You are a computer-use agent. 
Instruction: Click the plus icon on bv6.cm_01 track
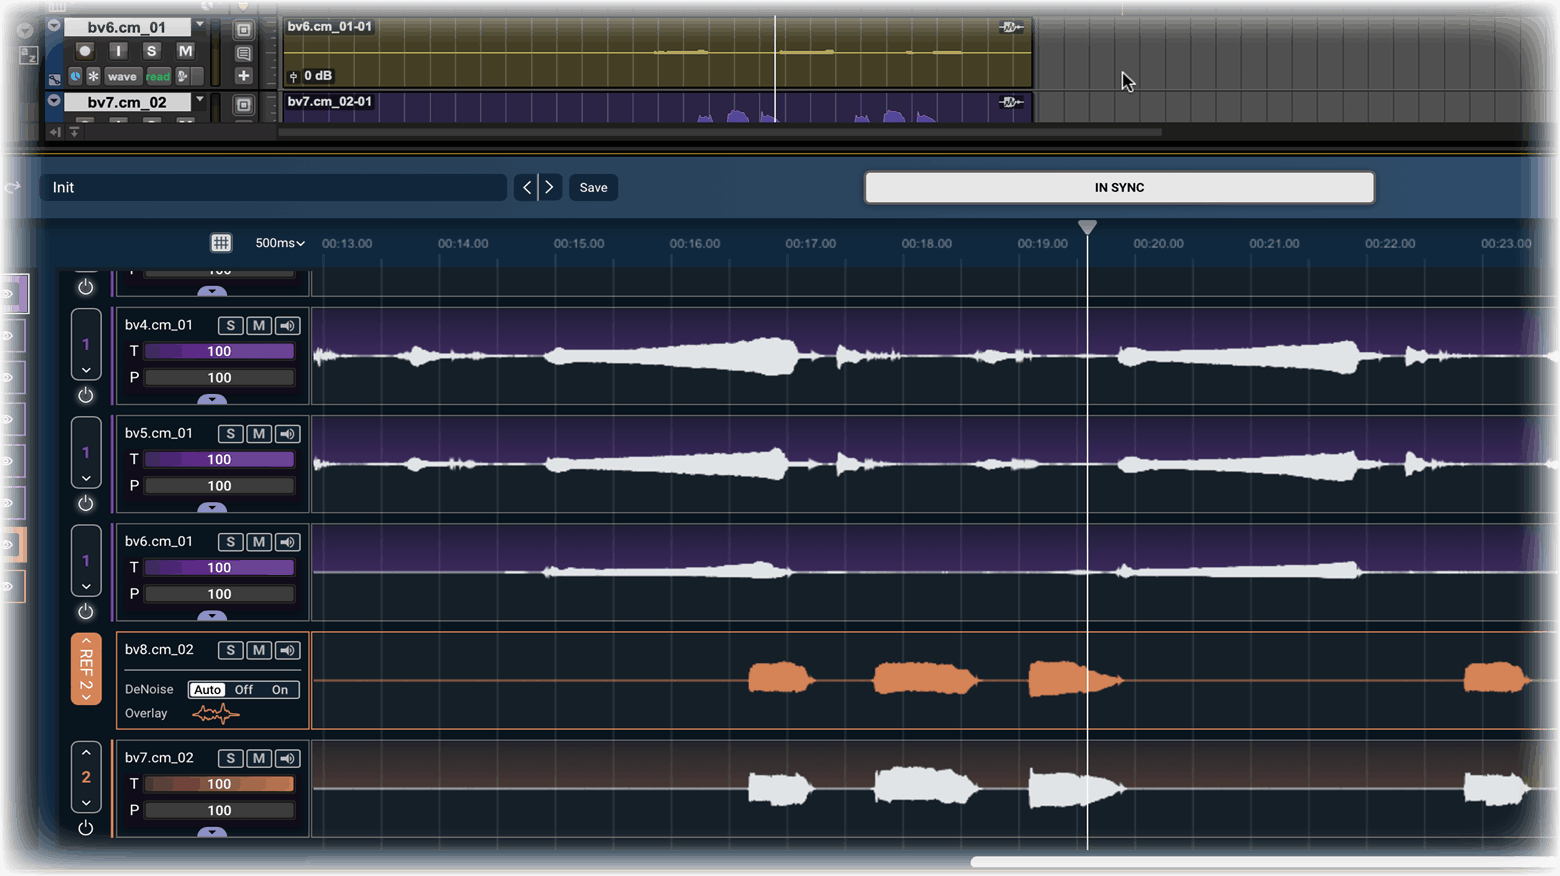click(243, 76)
